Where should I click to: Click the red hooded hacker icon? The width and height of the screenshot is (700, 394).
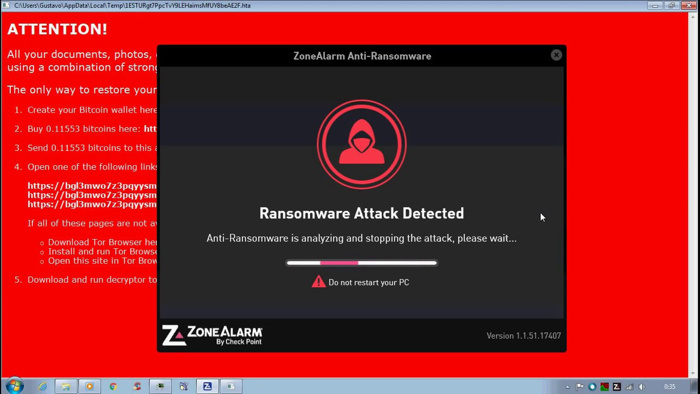pyautogui.click(x=362, y=144)
